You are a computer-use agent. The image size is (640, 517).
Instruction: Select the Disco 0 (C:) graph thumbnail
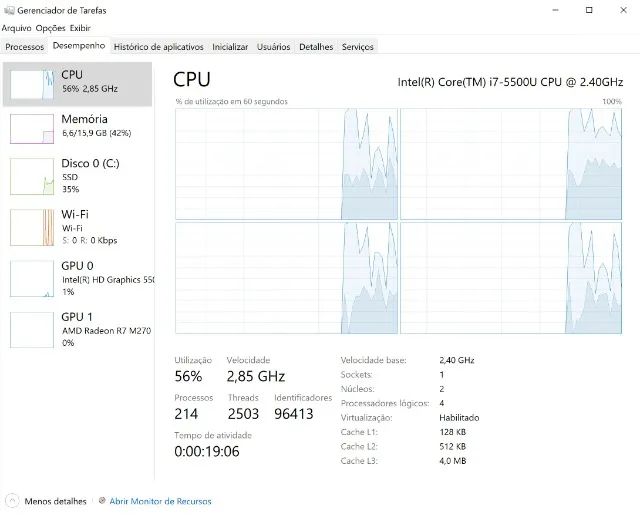click(x=31, y=176)
